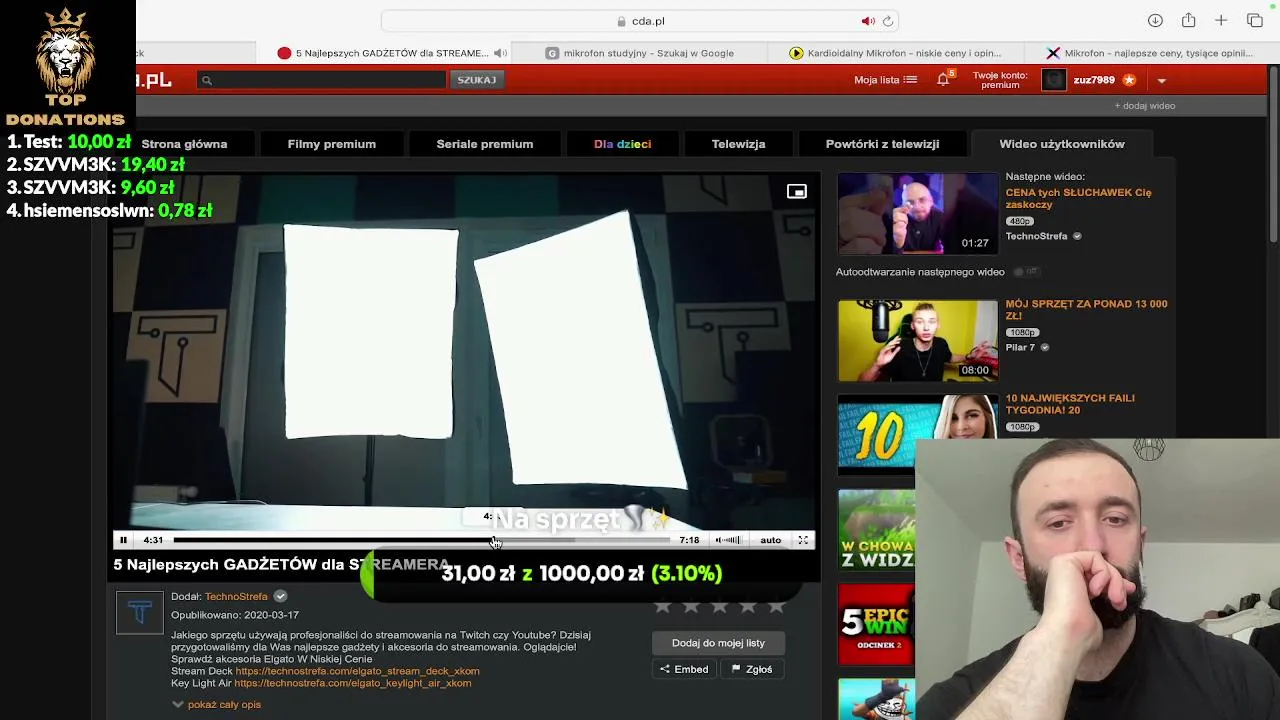
Task: Pause the video playback
Action: 123,540
